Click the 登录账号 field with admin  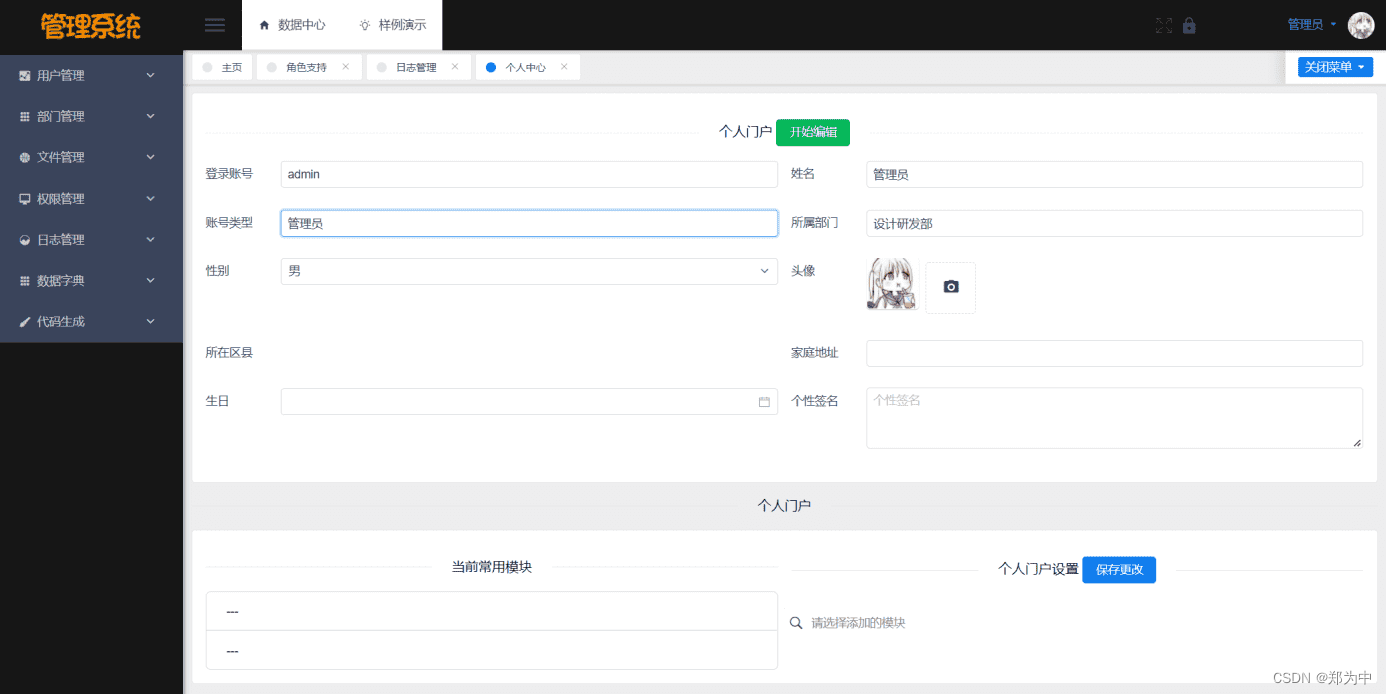click(529, 174)
